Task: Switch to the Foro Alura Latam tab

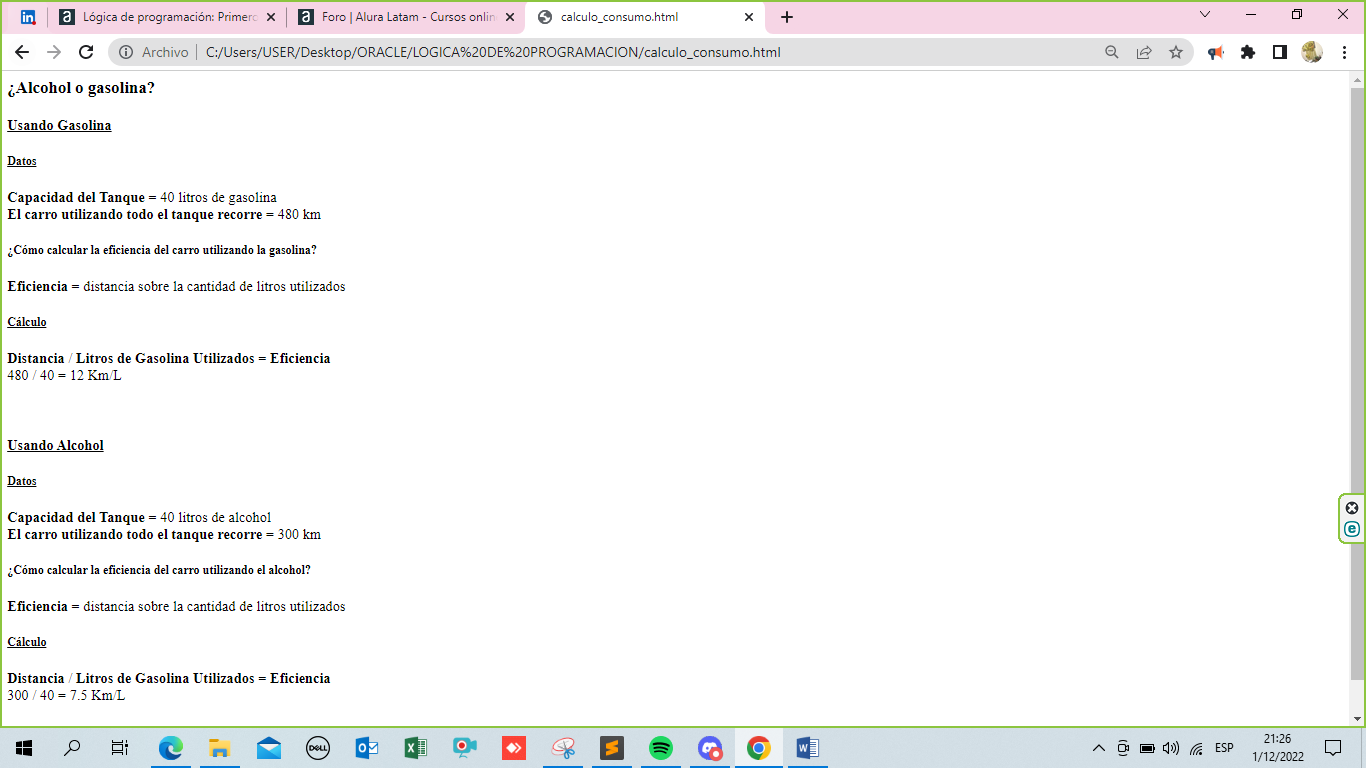Action: (x=408, y=17)
